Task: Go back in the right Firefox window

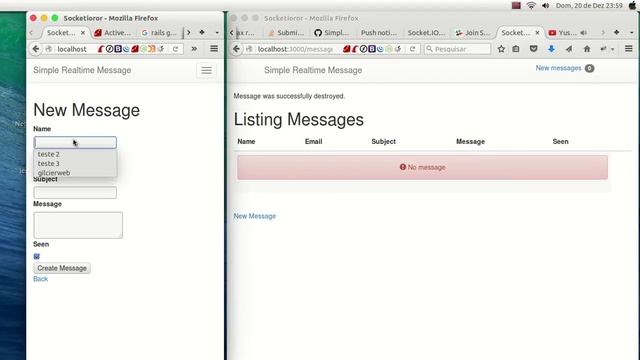Action: point(236,49)
